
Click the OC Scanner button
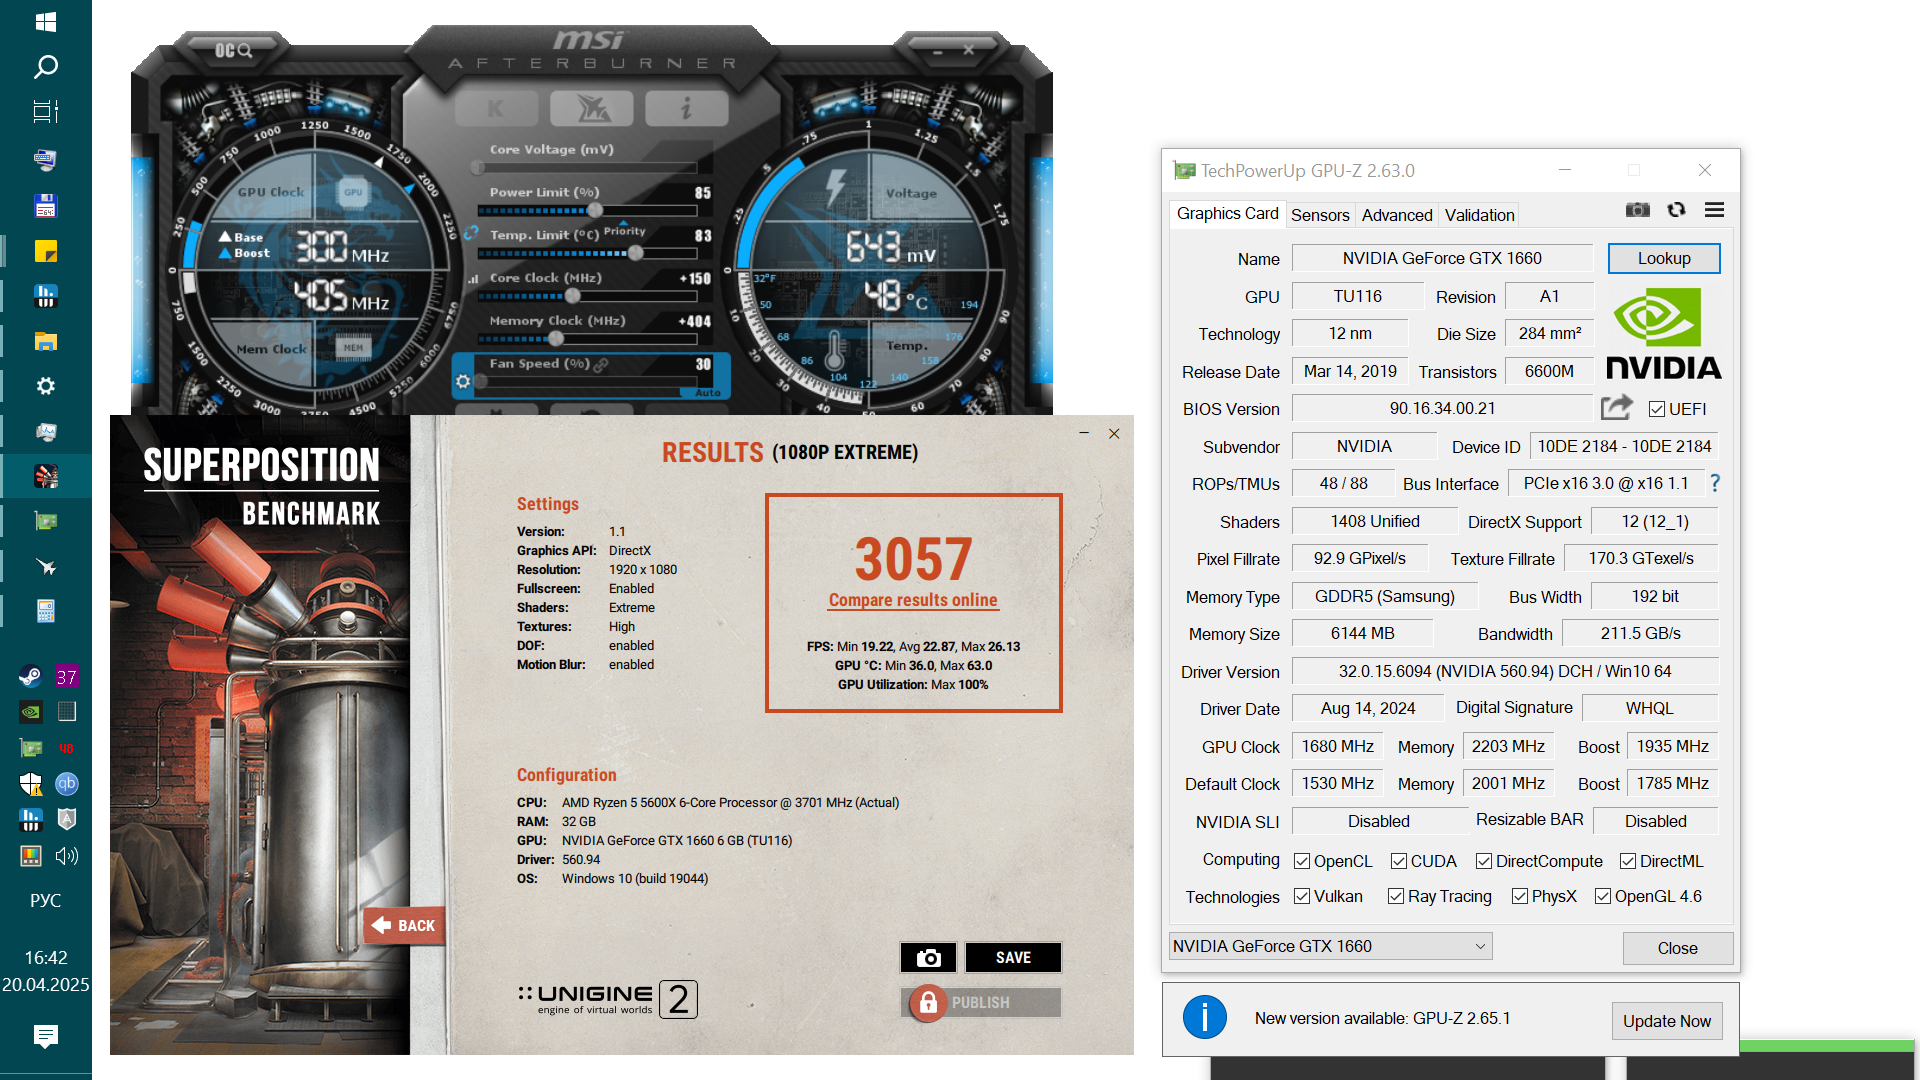(x=233, y=49)
